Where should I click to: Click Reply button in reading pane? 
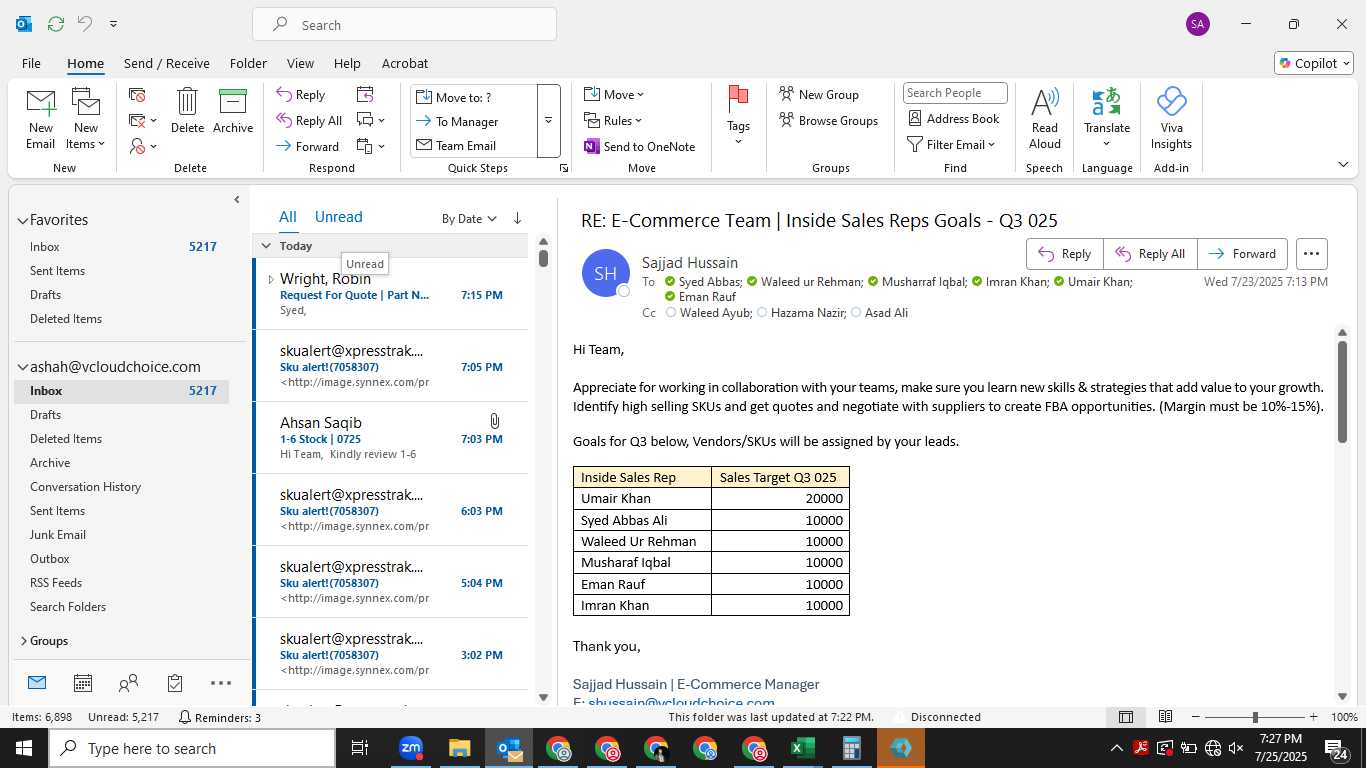pos(1064,254)
